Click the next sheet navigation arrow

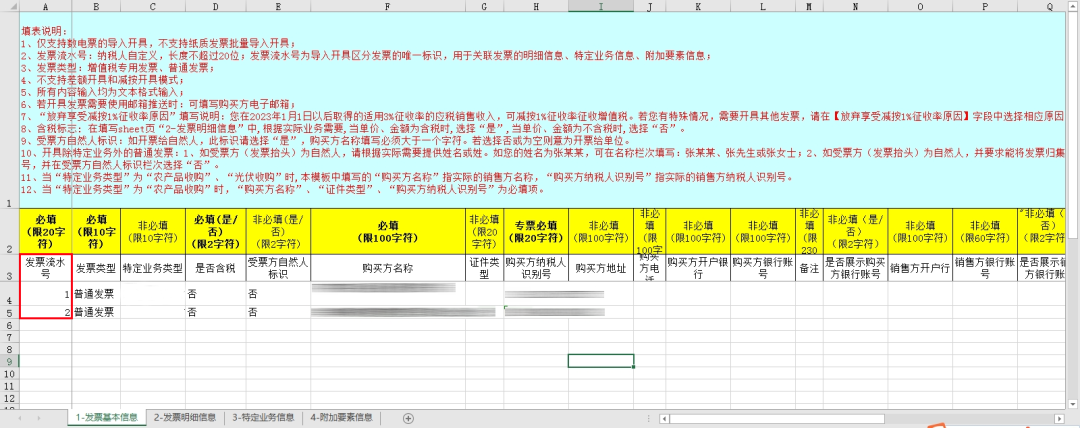(40, 418)
